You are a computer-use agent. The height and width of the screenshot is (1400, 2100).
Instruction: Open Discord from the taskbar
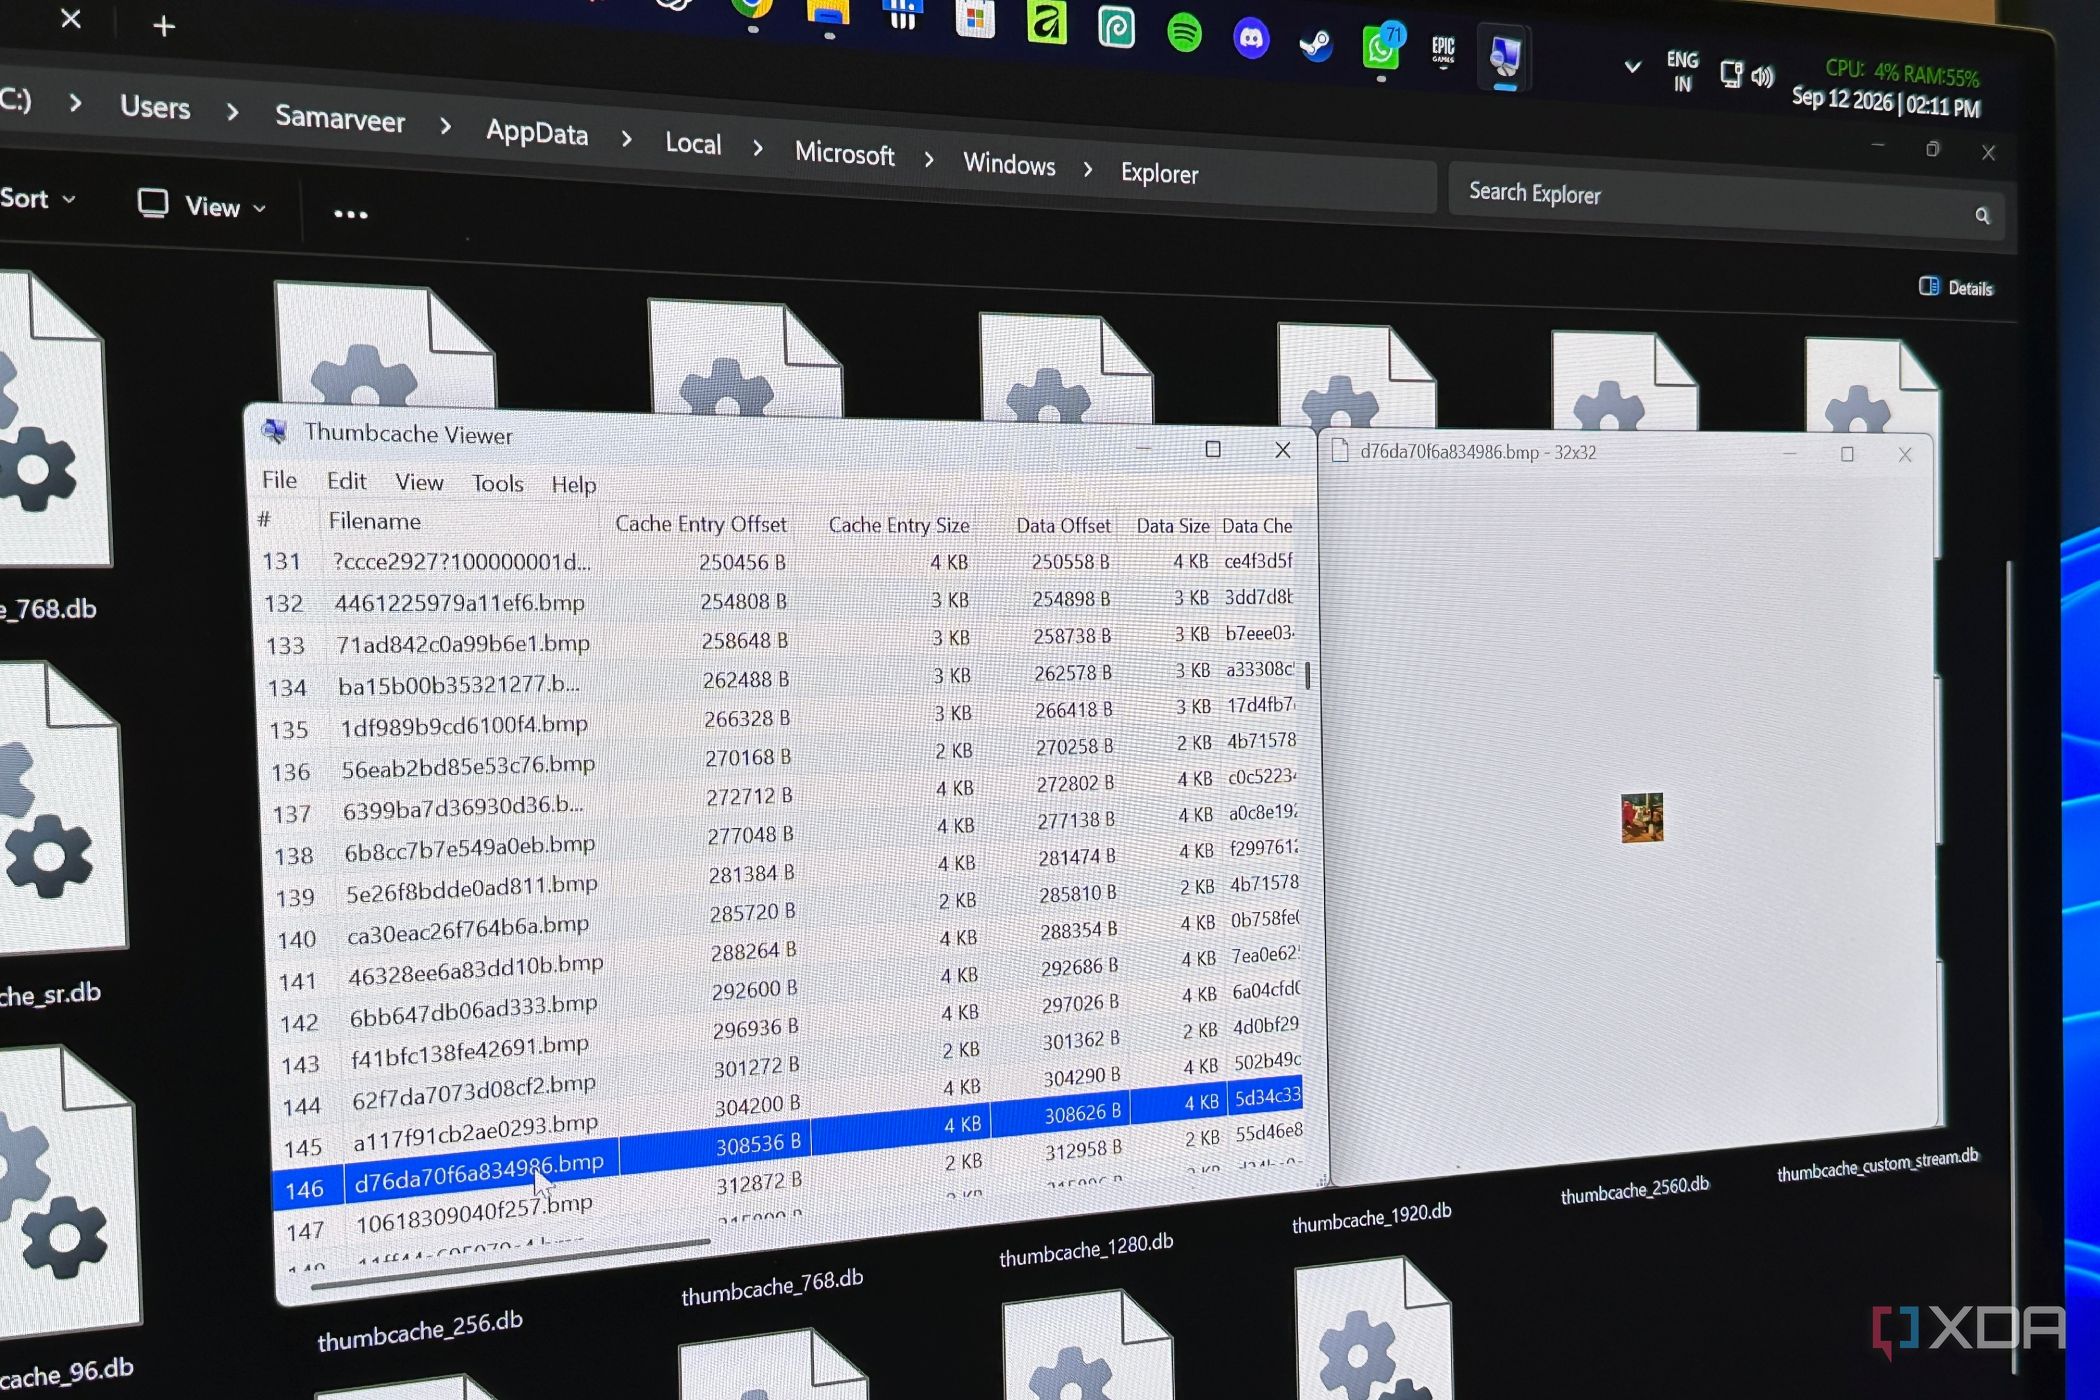pyautogui.click(x=1251, y=39)
